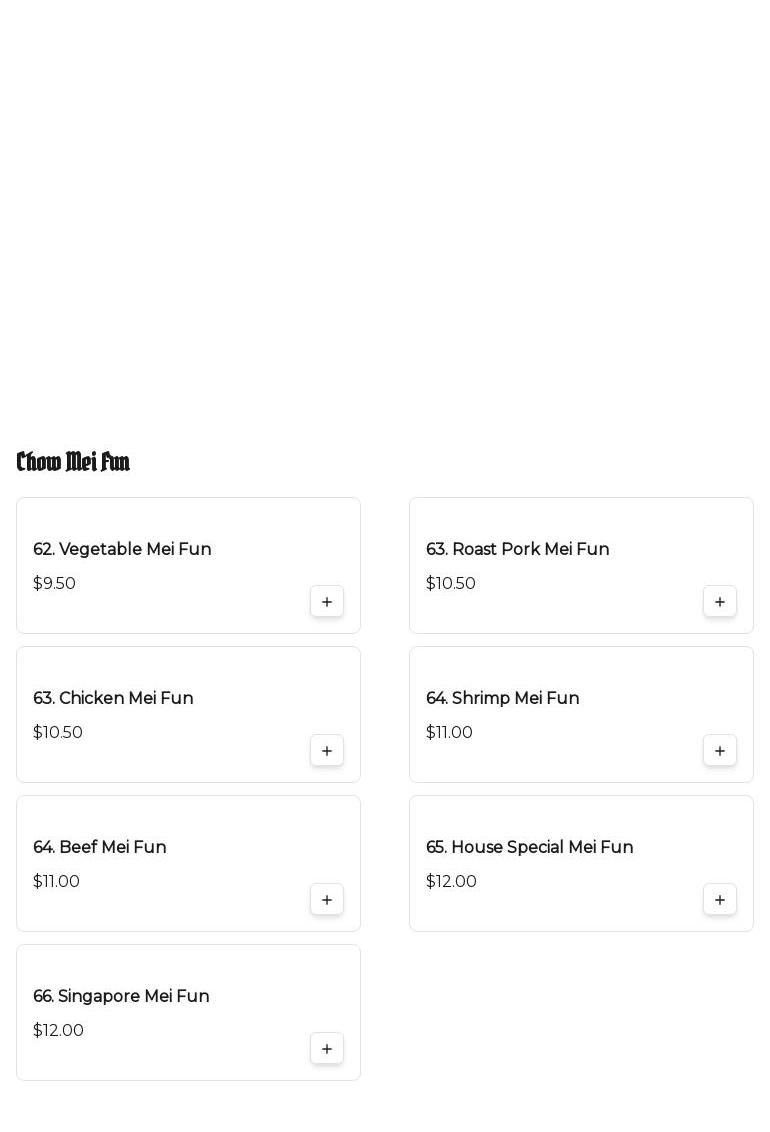Add Beef Mei Fun with plus icon
The height and width of the screenshot is (1132, 770).
[x=327, y=900]
